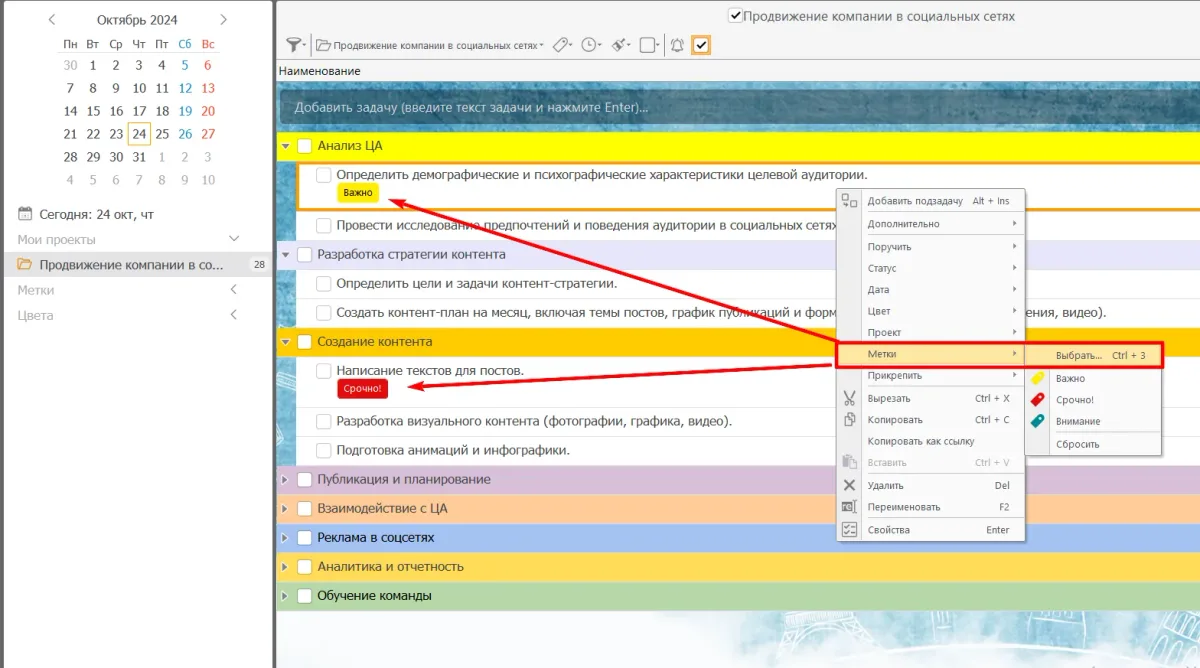Click the tag label icon in toolbar
1200x668 pixels.
pos(560,45)
